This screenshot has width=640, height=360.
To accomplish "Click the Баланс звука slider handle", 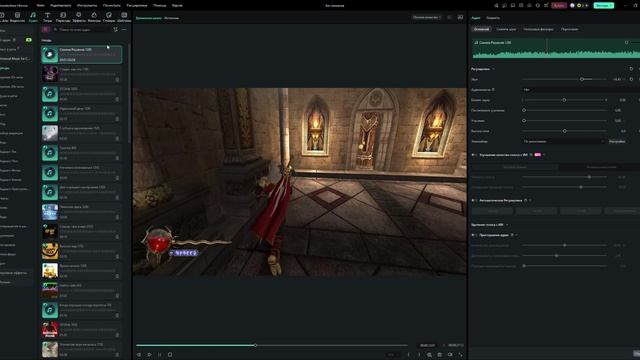I will point(564,100).
